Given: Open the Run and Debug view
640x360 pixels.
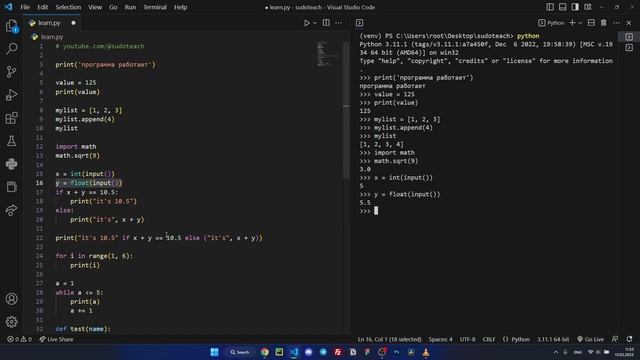Looking at the screenshot, I should 11,95.
